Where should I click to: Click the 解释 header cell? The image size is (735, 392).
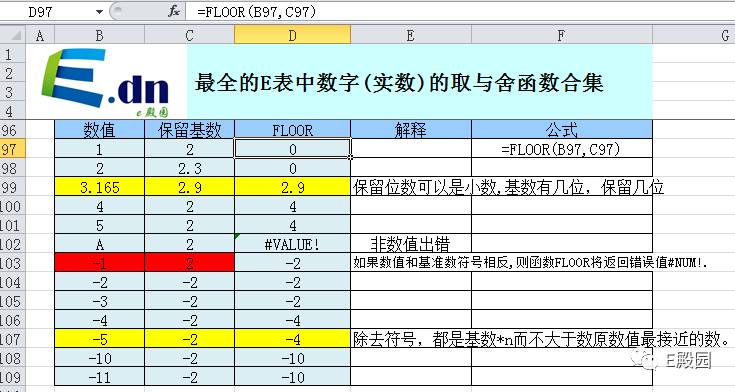pyautogui.click(x=411, y=130)
